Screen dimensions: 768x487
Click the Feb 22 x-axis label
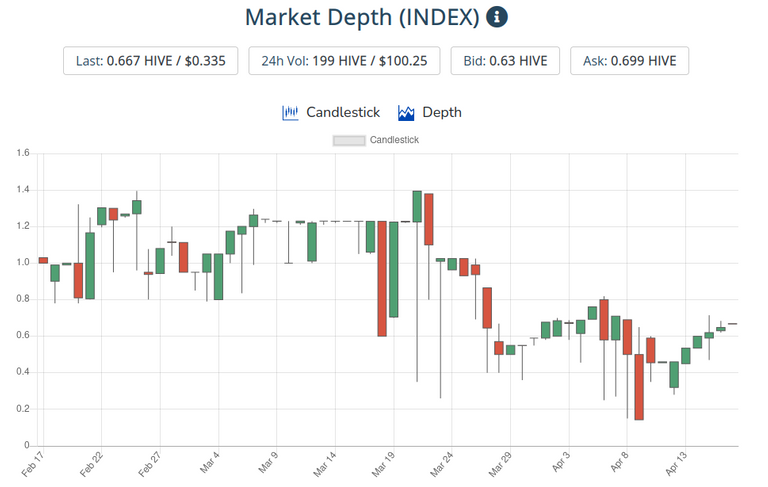(91, 464)
